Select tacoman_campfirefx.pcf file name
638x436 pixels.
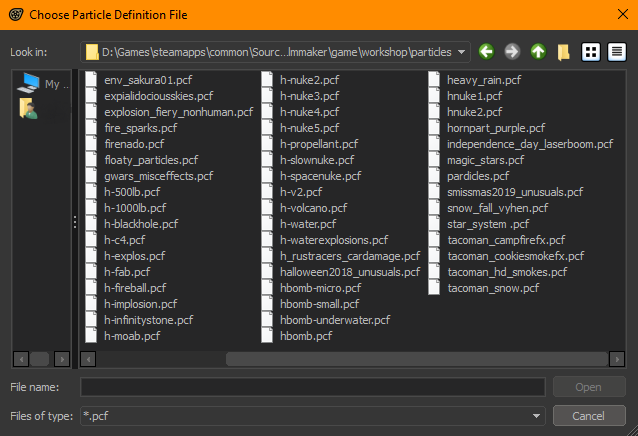click(506, 240)
